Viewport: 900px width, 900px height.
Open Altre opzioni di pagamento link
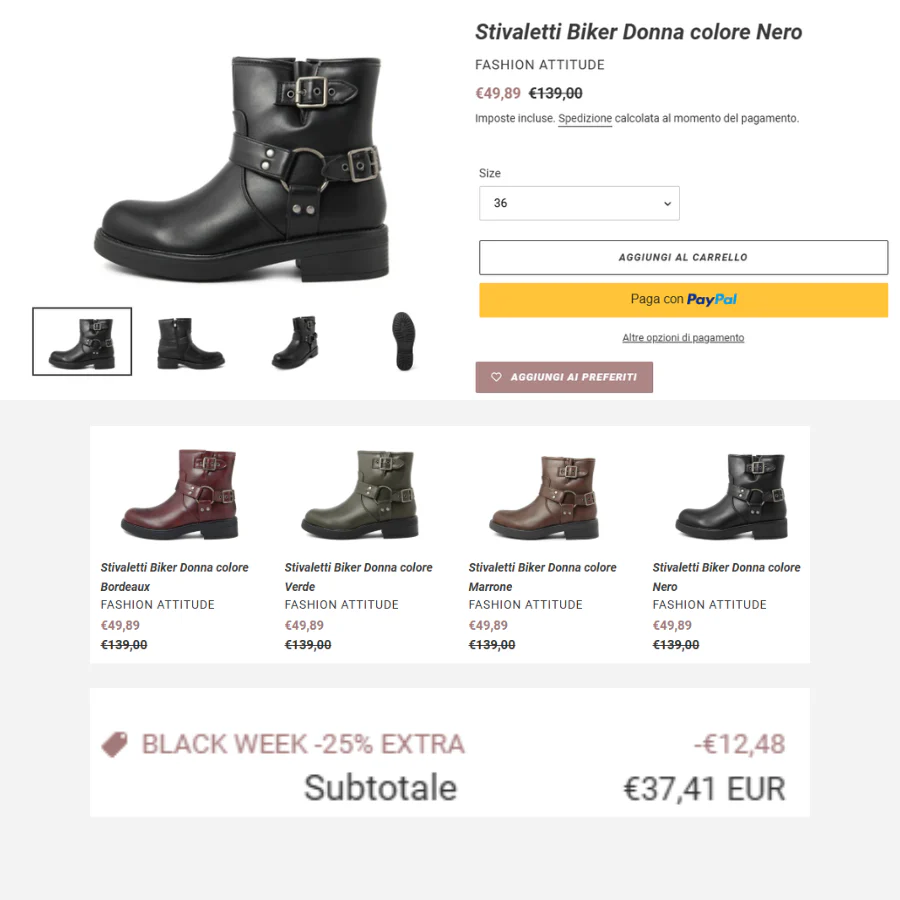683,338
